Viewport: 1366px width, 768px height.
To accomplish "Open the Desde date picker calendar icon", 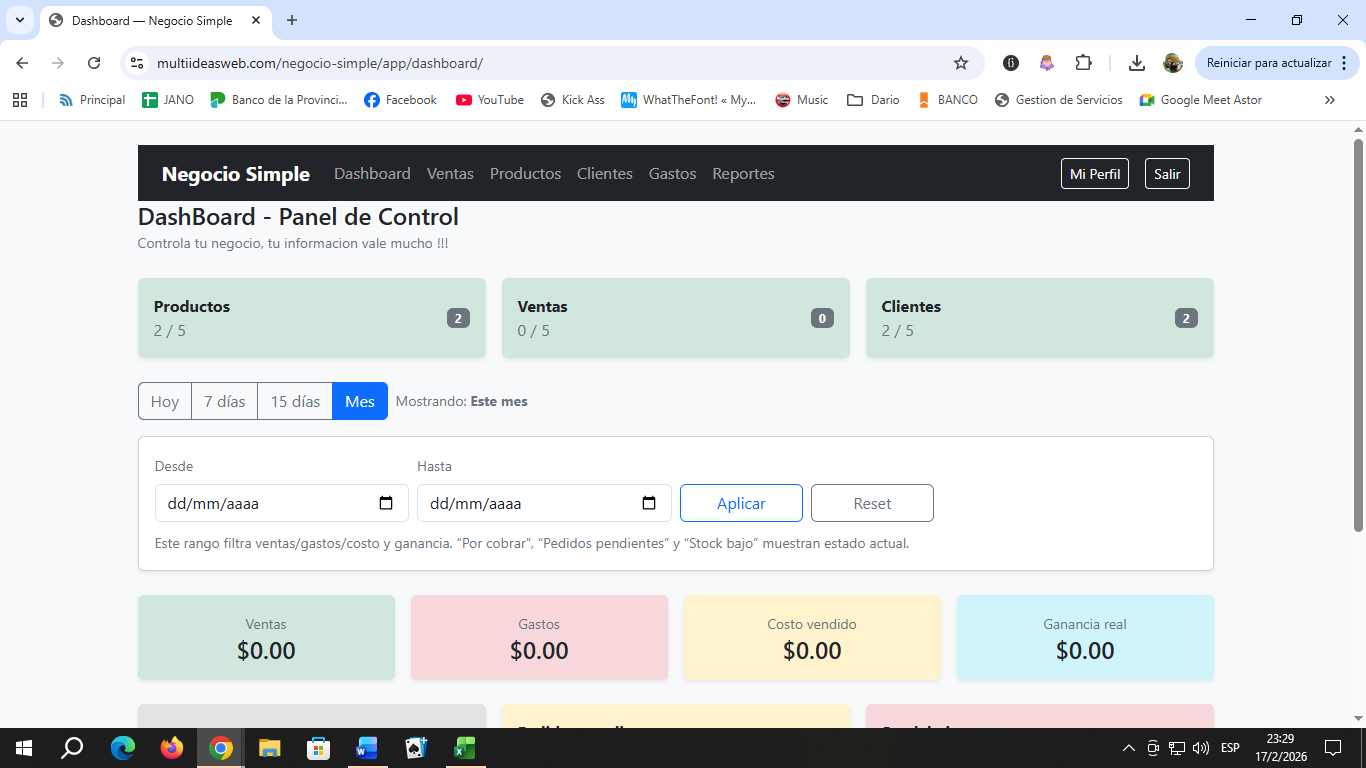I will click(x=387, y=503).
